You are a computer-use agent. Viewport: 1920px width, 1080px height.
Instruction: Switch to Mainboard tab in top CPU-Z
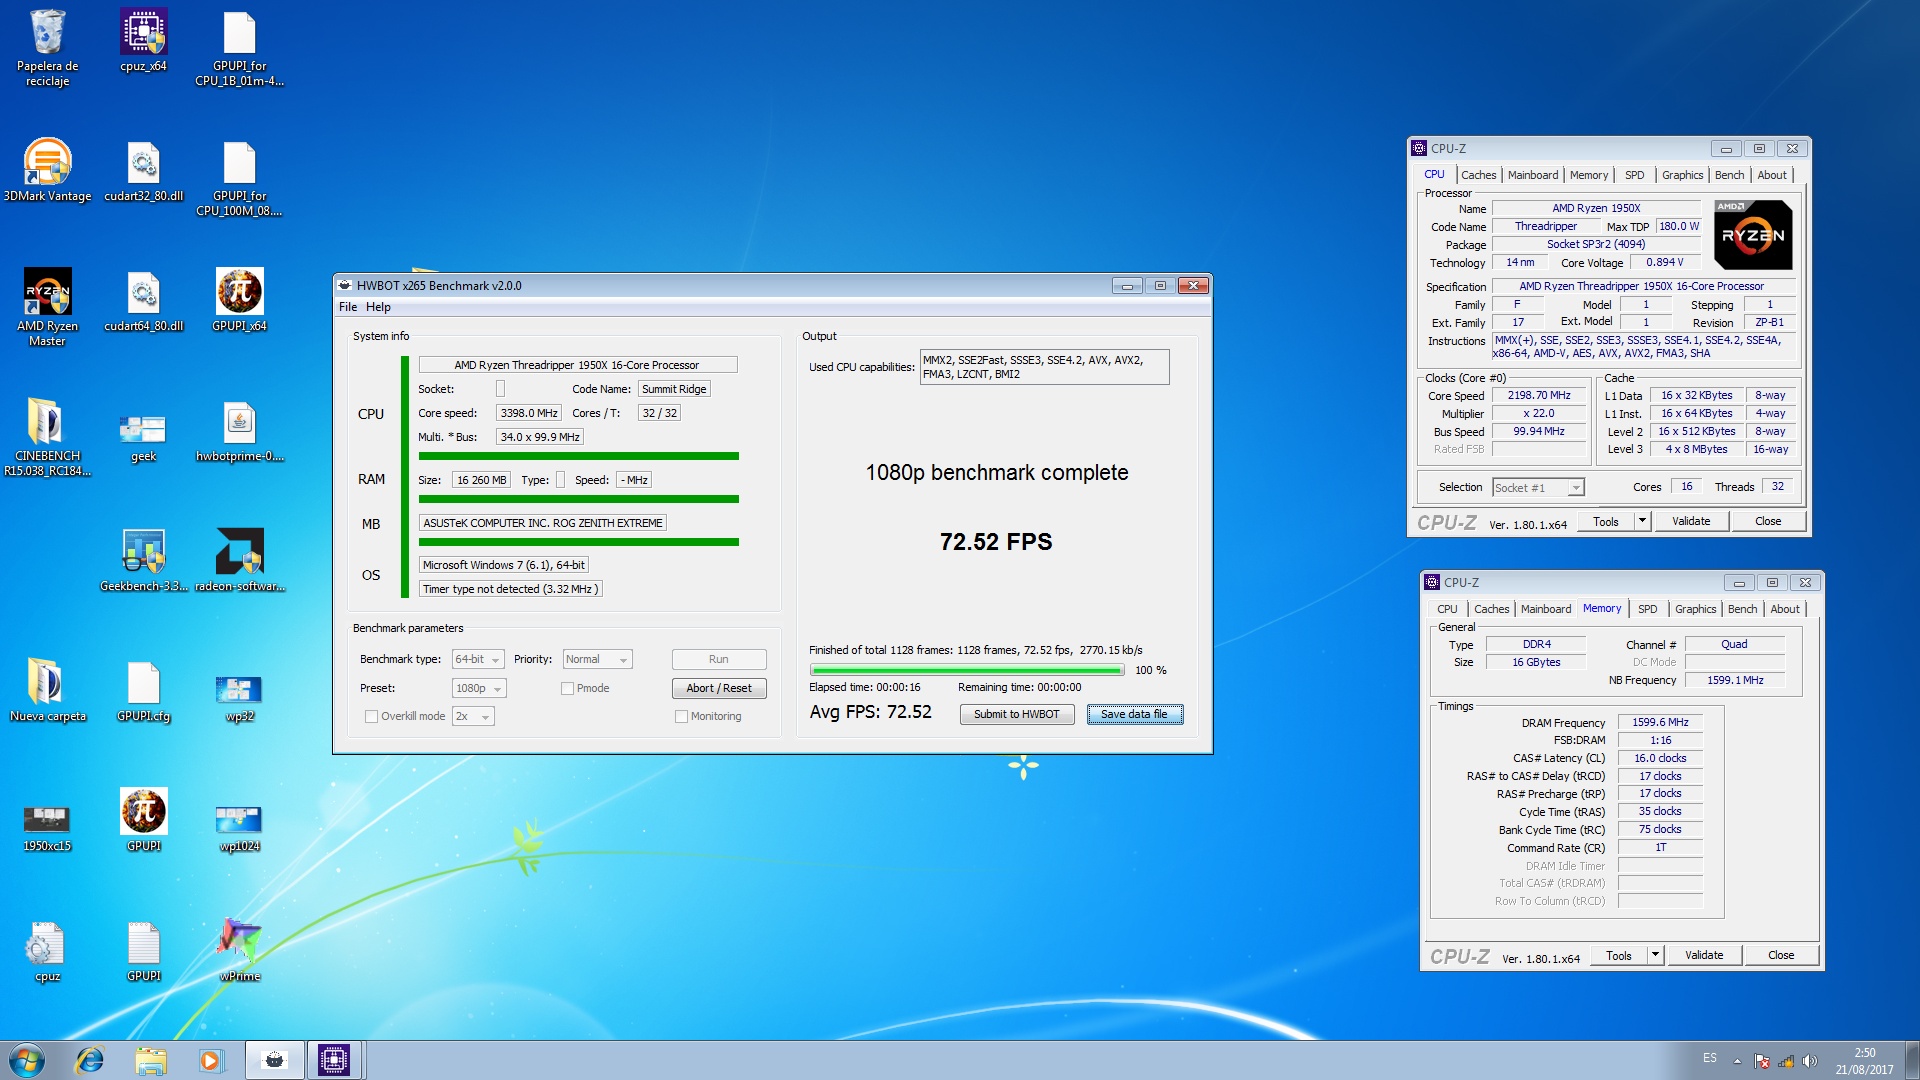[x=1532, y=175]
